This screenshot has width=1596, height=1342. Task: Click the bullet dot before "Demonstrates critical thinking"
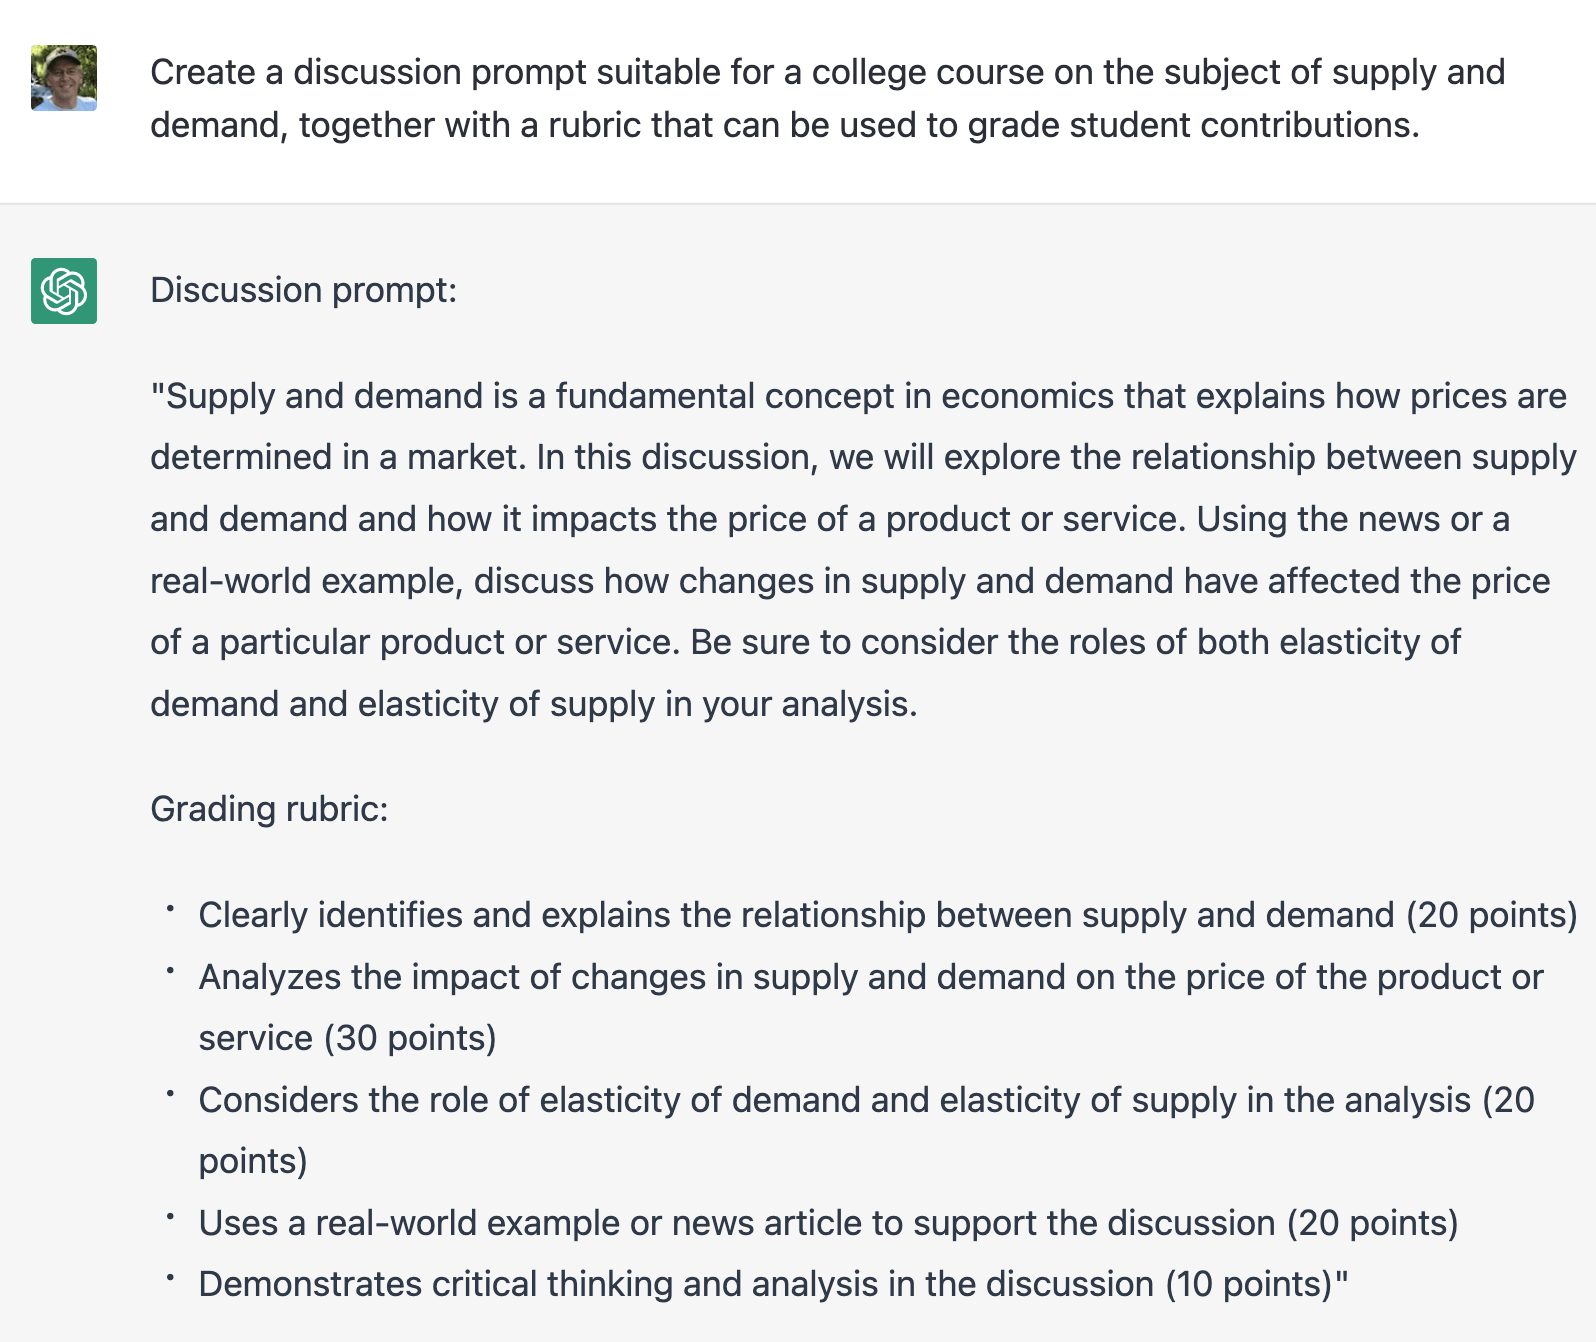pyautogui.click(x=171, y=1278)
